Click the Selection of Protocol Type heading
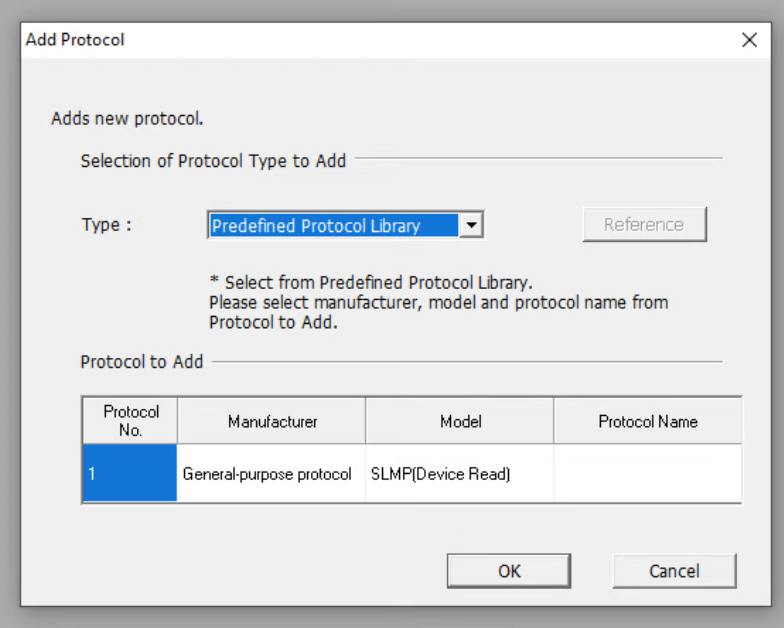 [x=213, y=161]
